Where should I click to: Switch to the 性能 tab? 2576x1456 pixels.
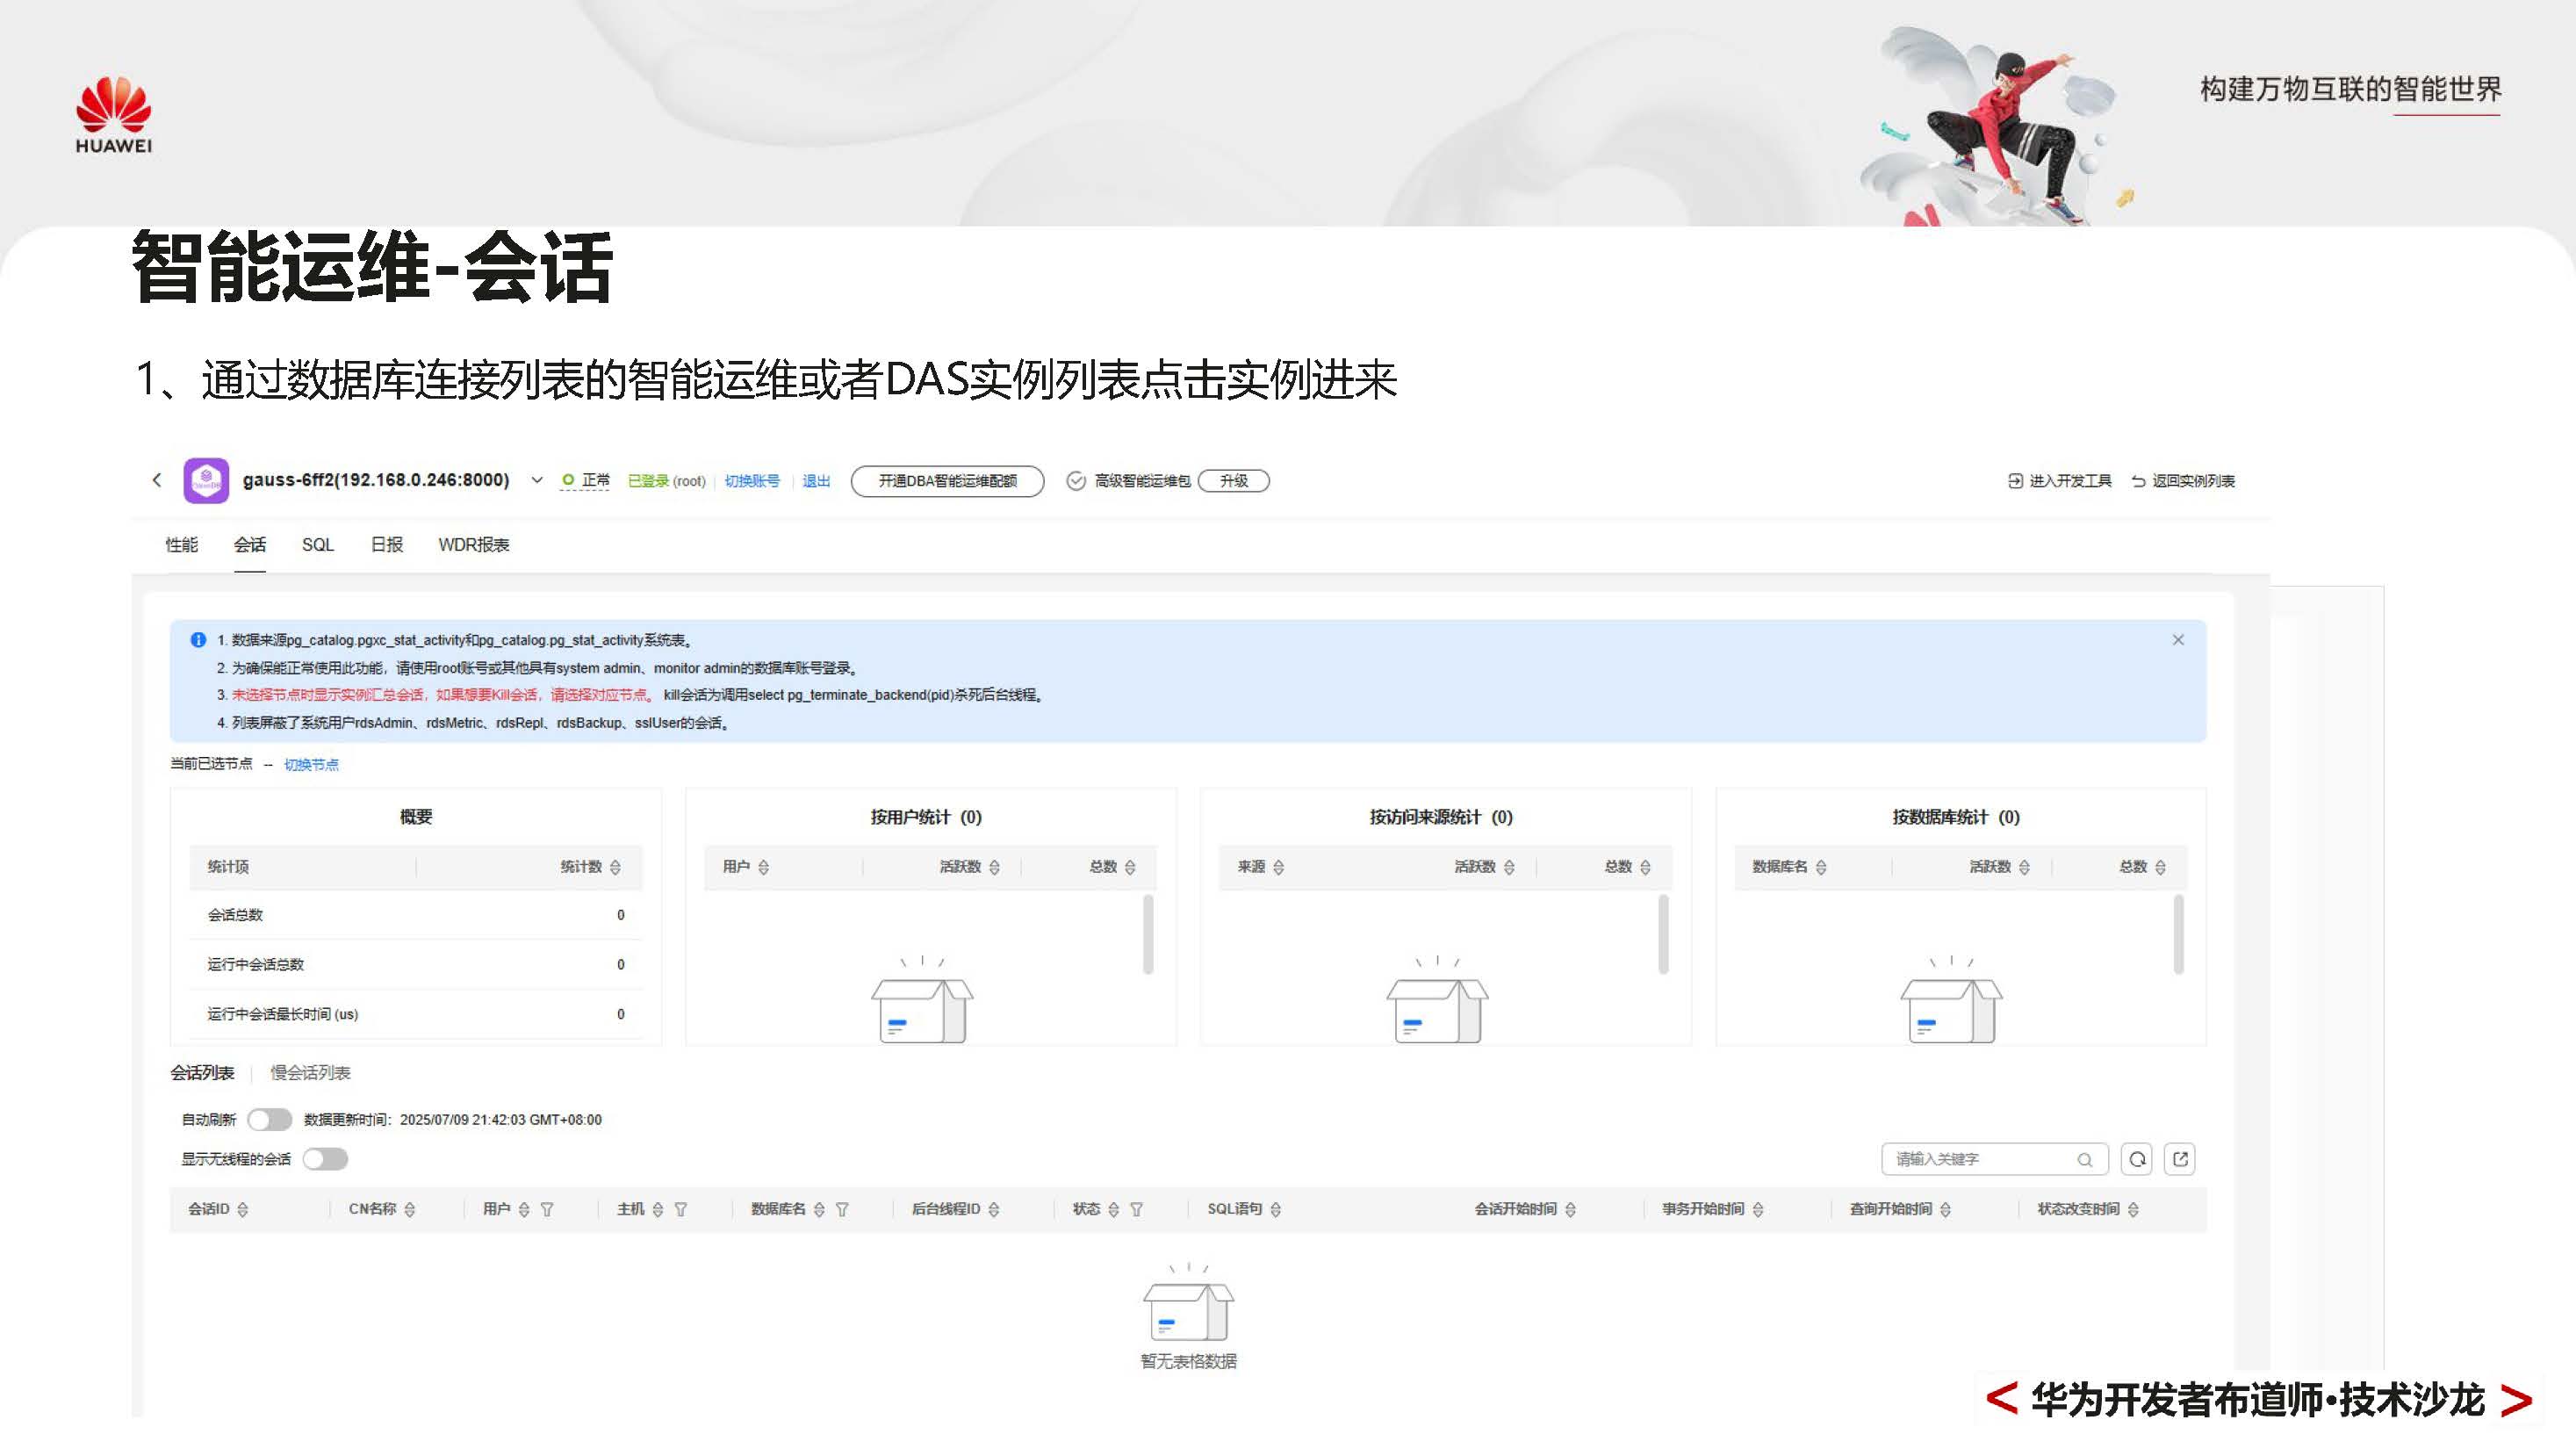click(x=181, y=545)
